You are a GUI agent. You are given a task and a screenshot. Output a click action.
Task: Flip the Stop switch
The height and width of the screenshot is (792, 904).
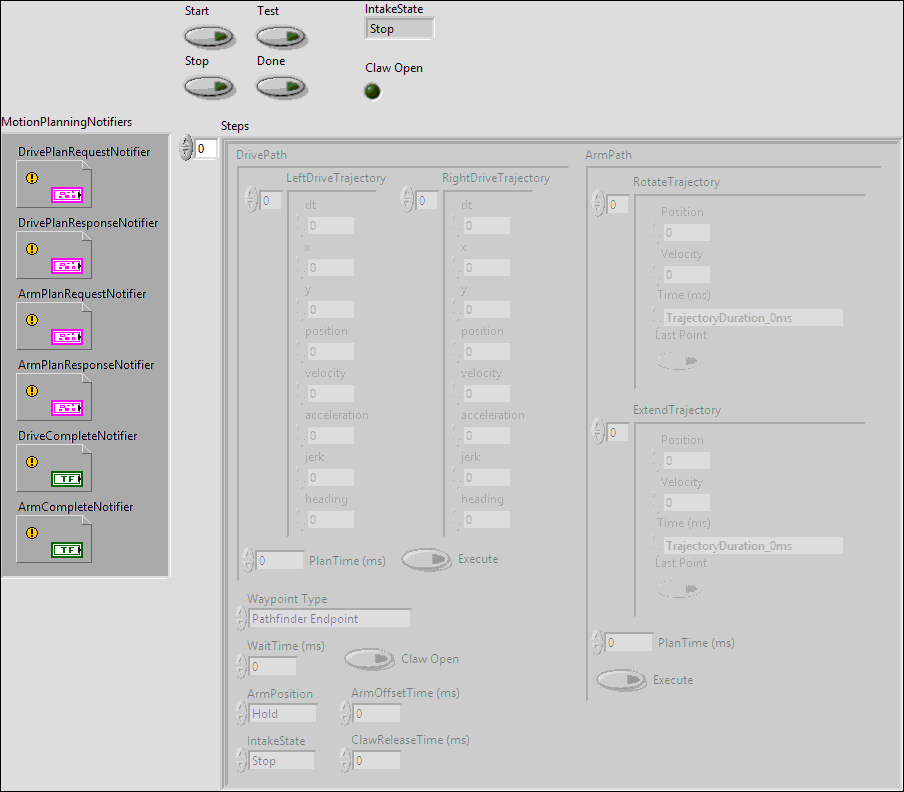[x=209, y=86]
